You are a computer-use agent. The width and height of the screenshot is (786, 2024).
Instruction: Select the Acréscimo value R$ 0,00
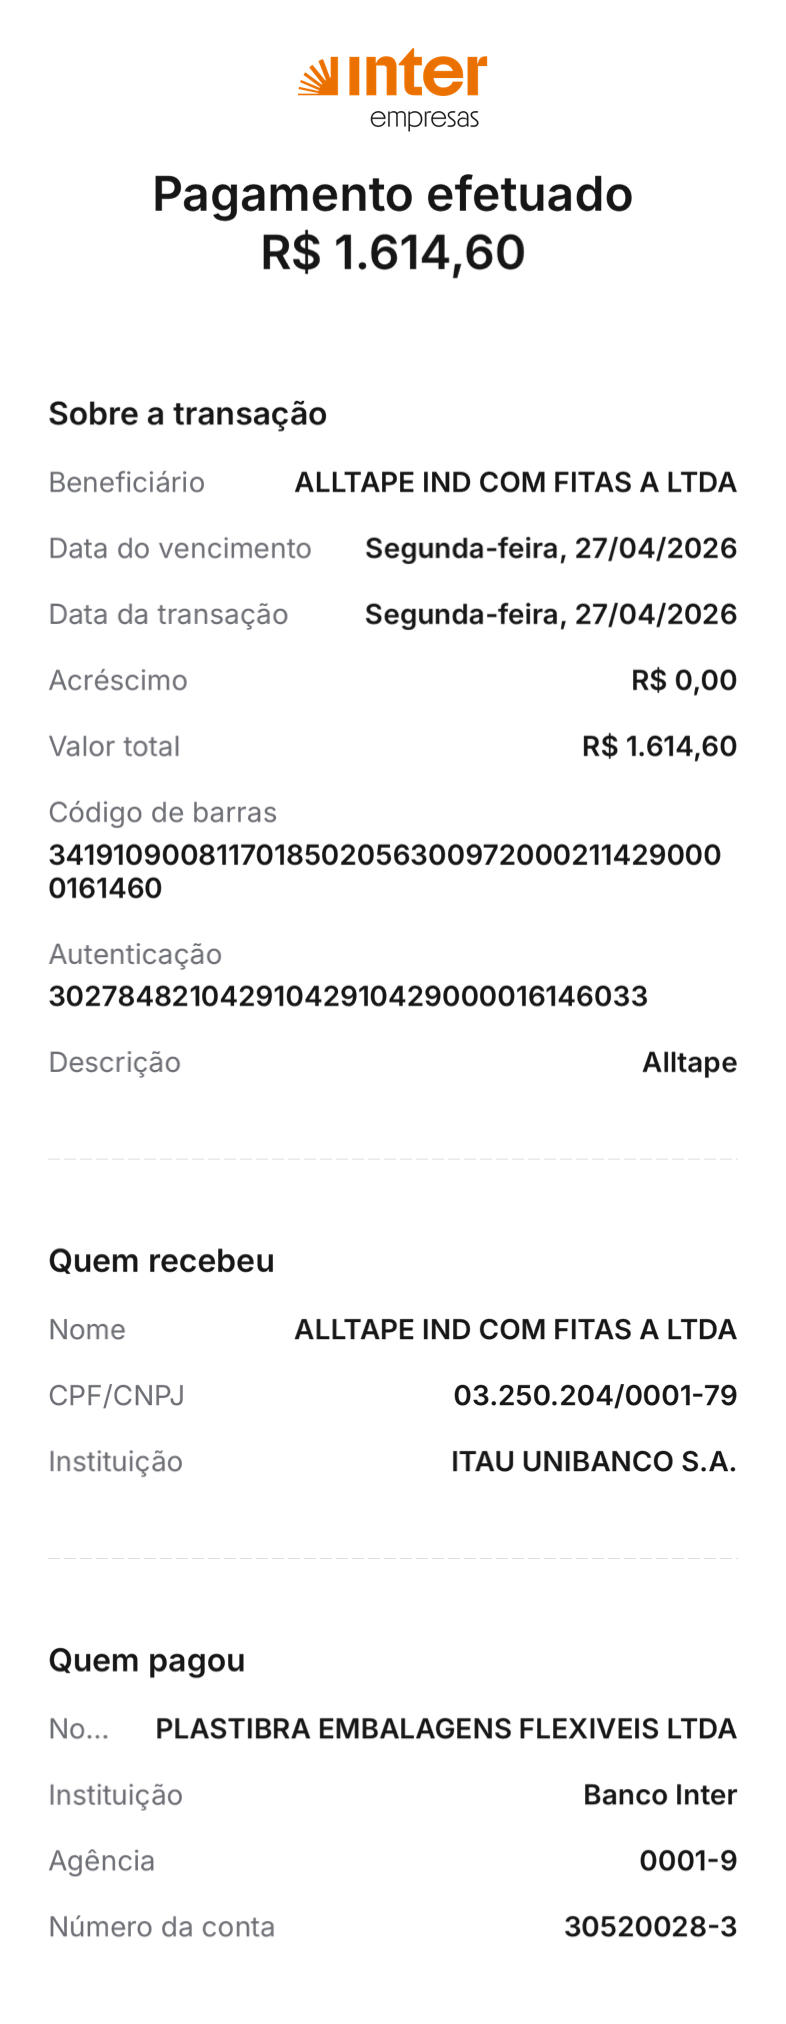point(684,680)
